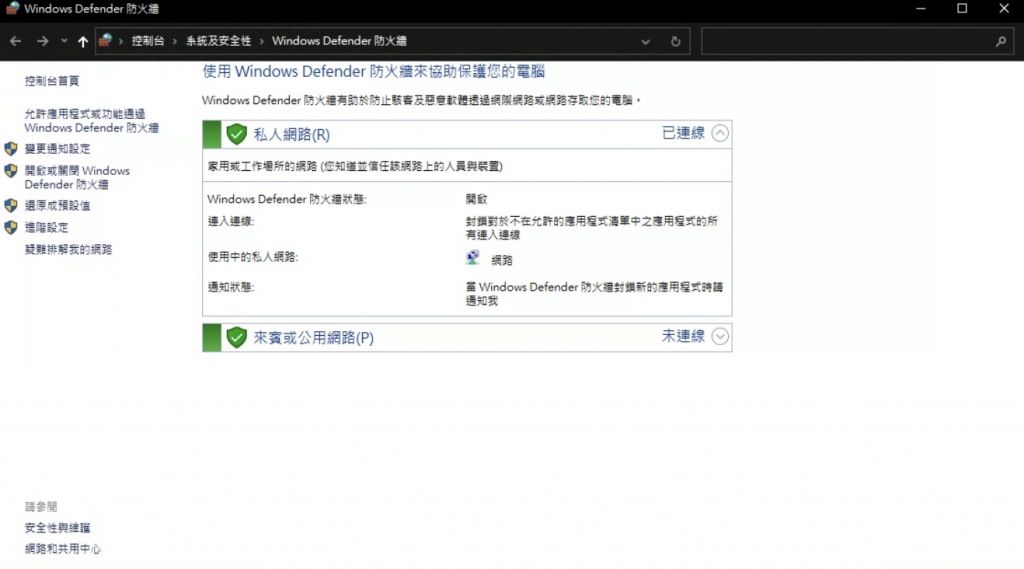Viewport: 1024px width, 569px height.
Task: Select 控制台 in the breadcrumb path
Action: click(148, 41)
